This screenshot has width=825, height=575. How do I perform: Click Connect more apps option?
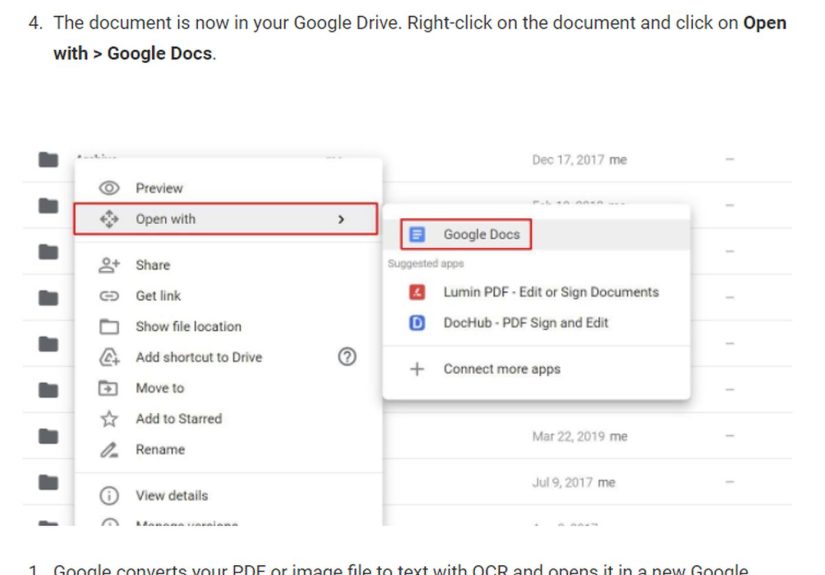[x=501, y=369]
